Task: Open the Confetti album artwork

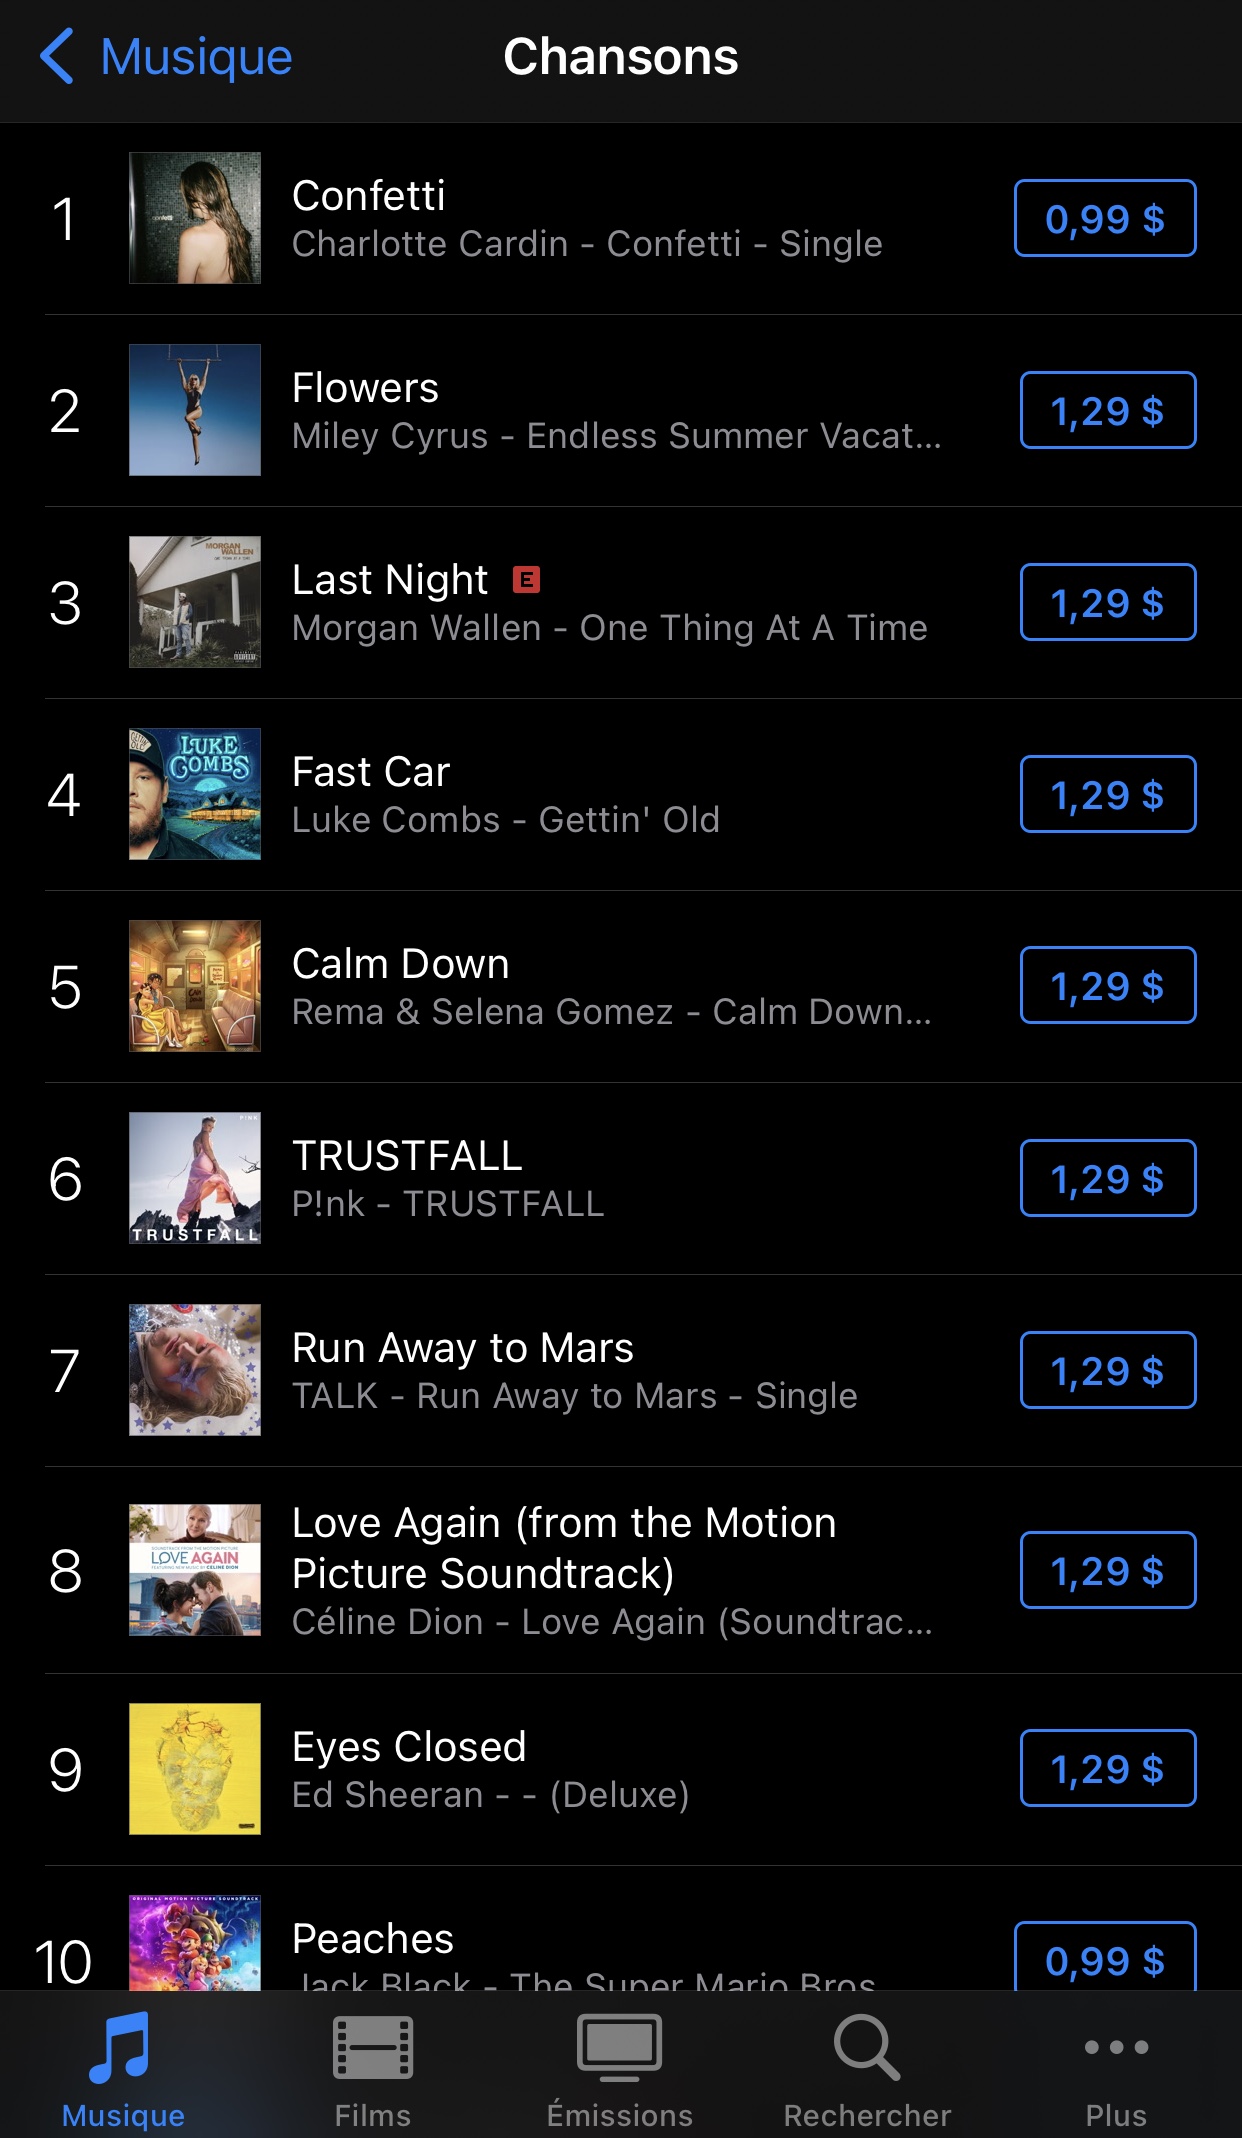Action: point(195,218)
